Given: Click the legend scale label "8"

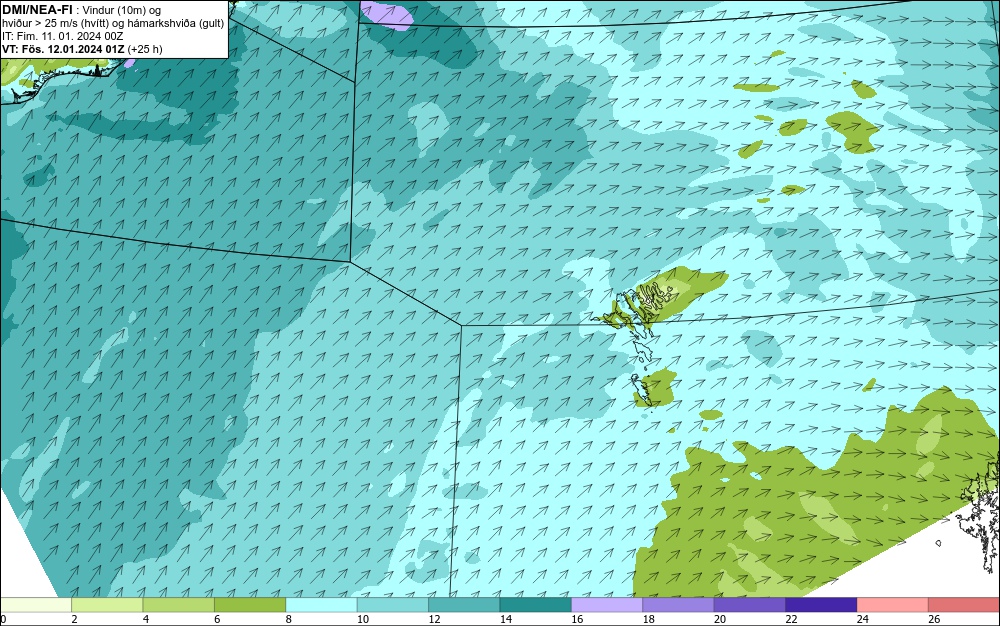Looking at the screenshot, I should coord(289,619).
